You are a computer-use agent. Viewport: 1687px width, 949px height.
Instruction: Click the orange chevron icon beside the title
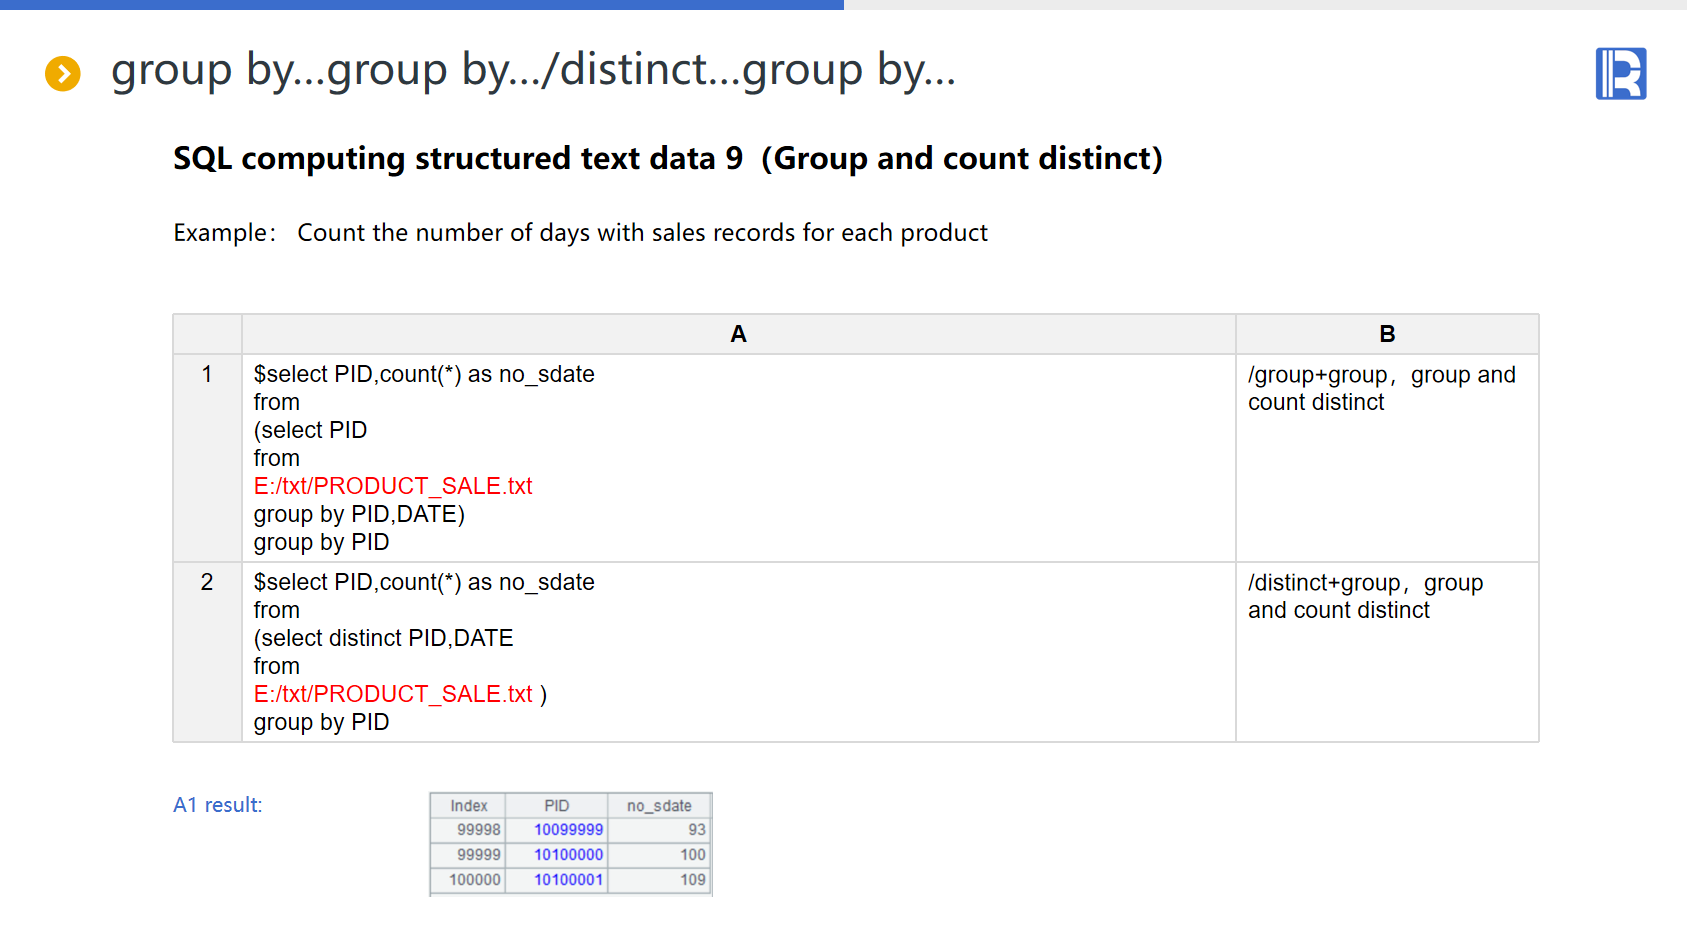(63, 73)
